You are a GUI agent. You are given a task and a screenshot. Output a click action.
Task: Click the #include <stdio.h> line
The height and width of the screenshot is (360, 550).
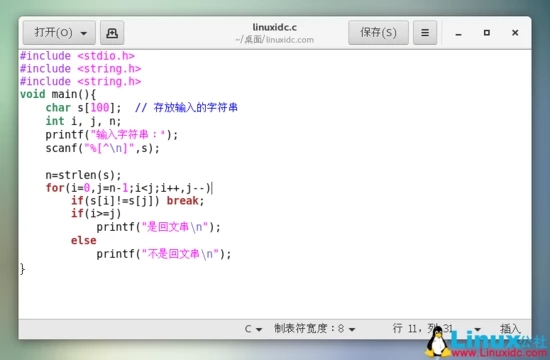77,56
